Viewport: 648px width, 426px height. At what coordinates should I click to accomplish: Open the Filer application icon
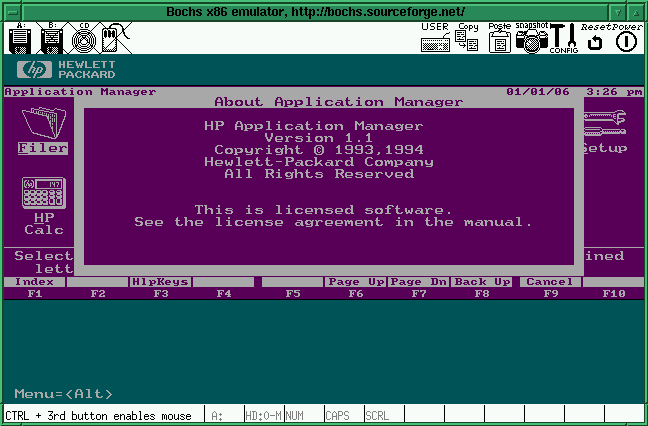tap(43, 130)
